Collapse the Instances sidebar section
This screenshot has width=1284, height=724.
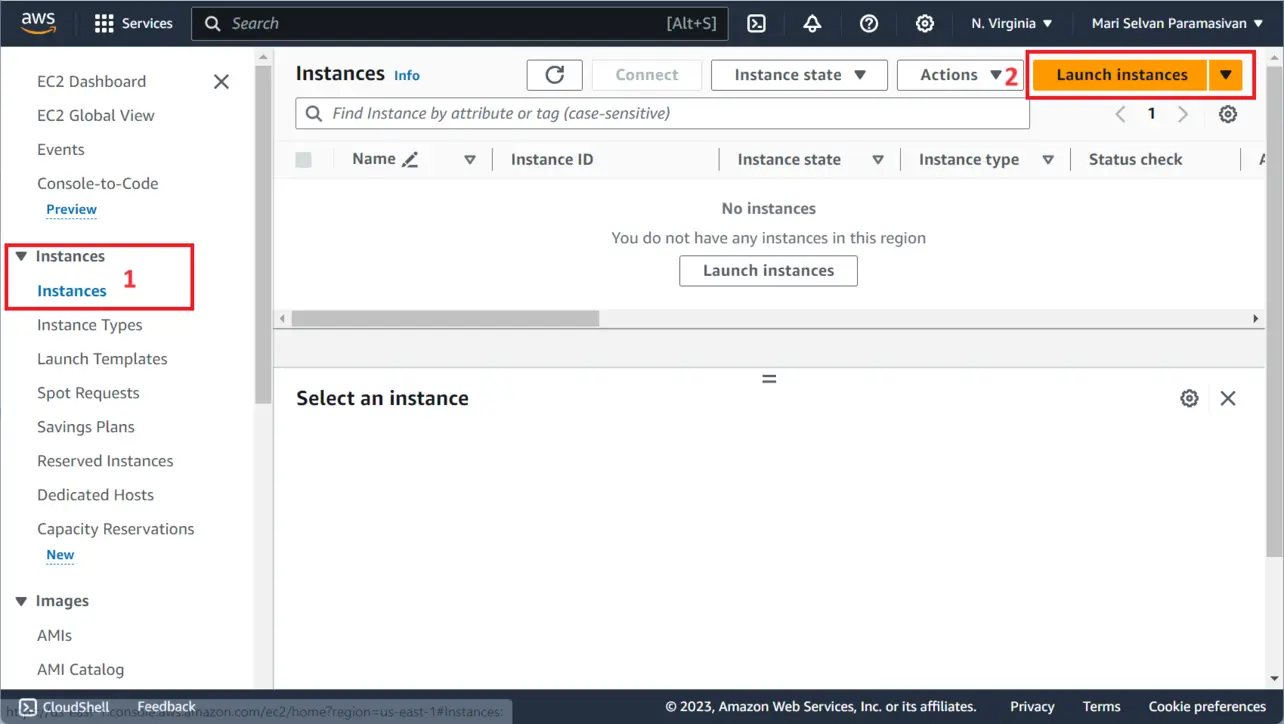coord(21,257)
